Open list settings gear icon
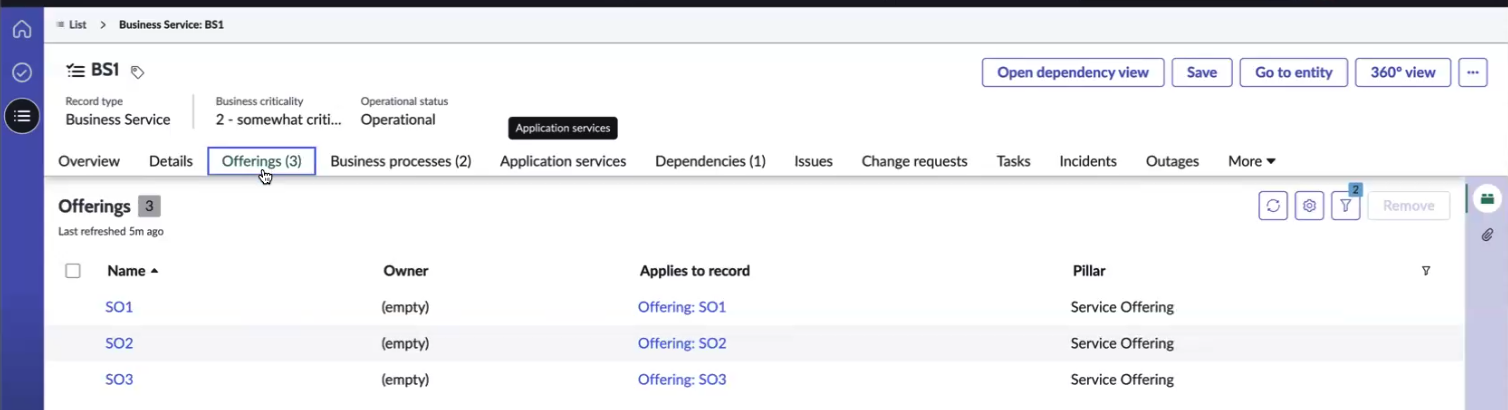 1309,206
